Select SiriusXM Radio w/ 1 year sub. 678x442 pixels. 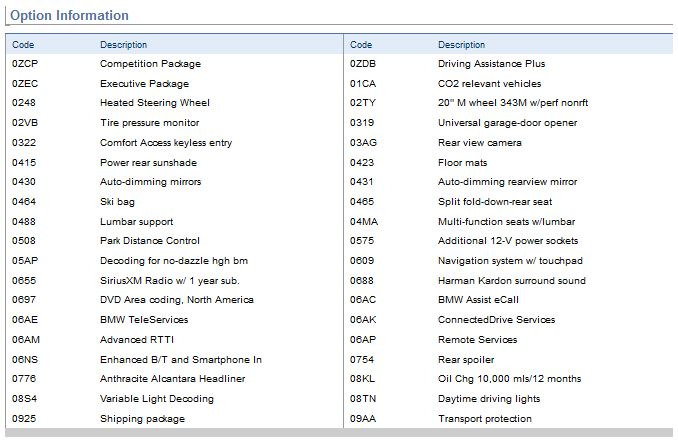[x=170, y=281]
